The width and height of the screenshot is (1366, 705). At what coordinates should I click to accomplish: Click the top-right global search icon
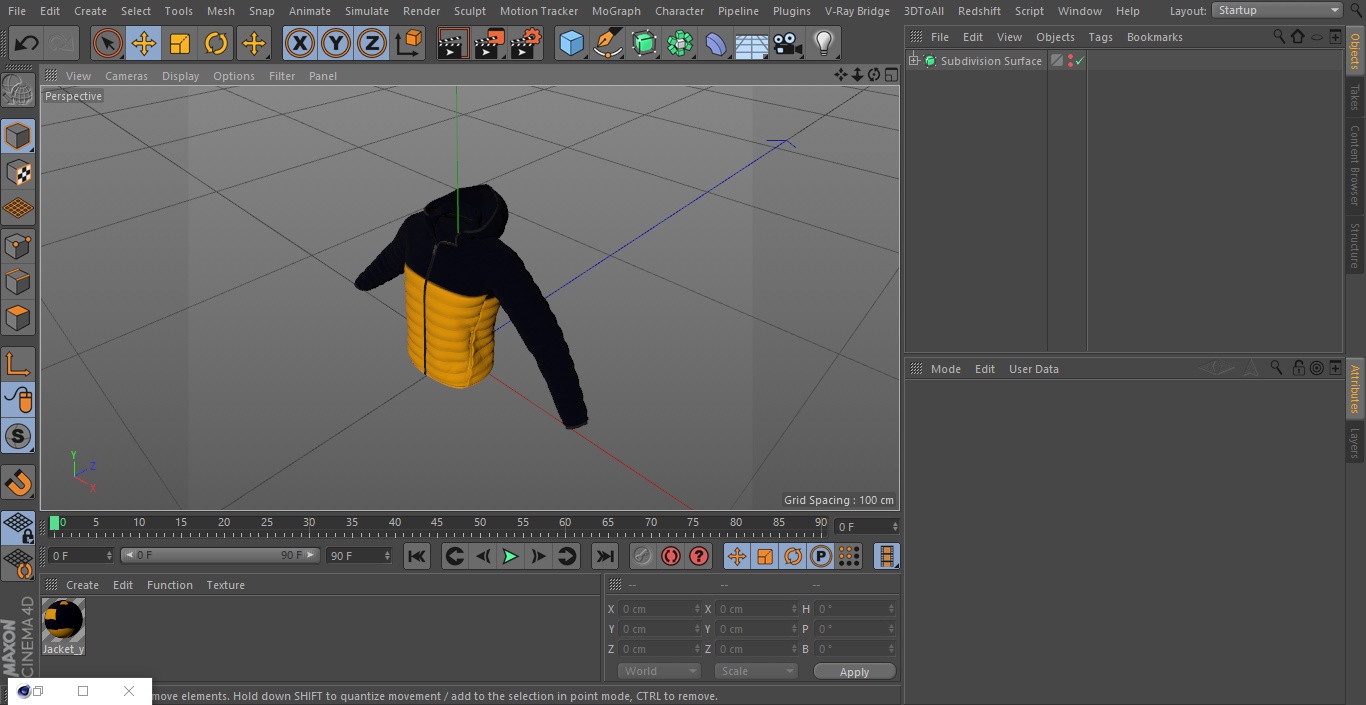point(1356,10)
